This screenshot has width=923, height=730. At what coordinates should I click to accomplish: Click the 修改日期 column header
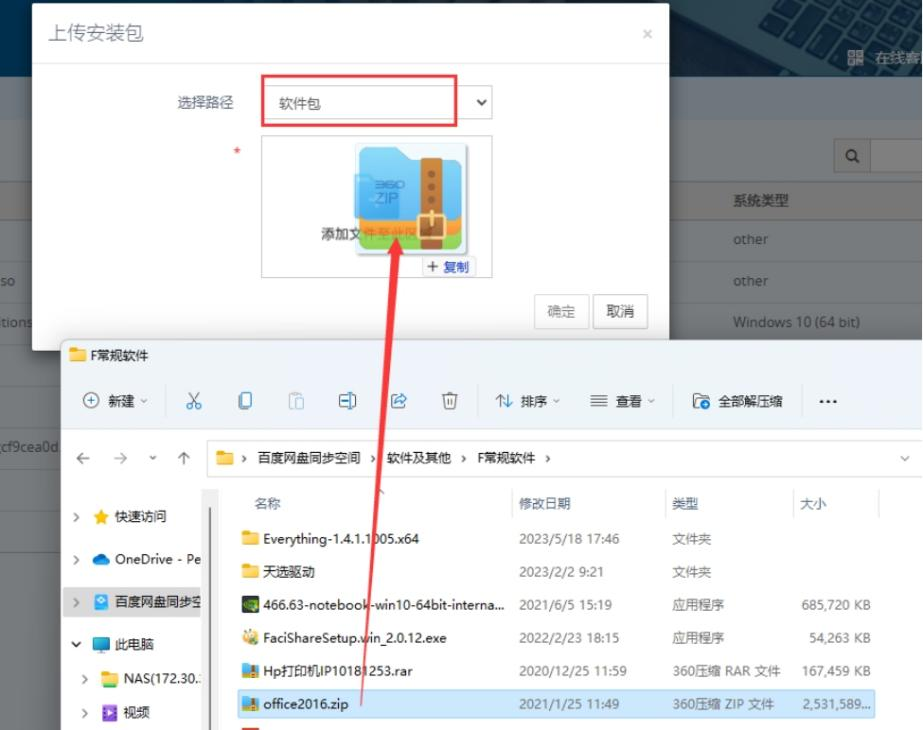(x=544, y=504)
